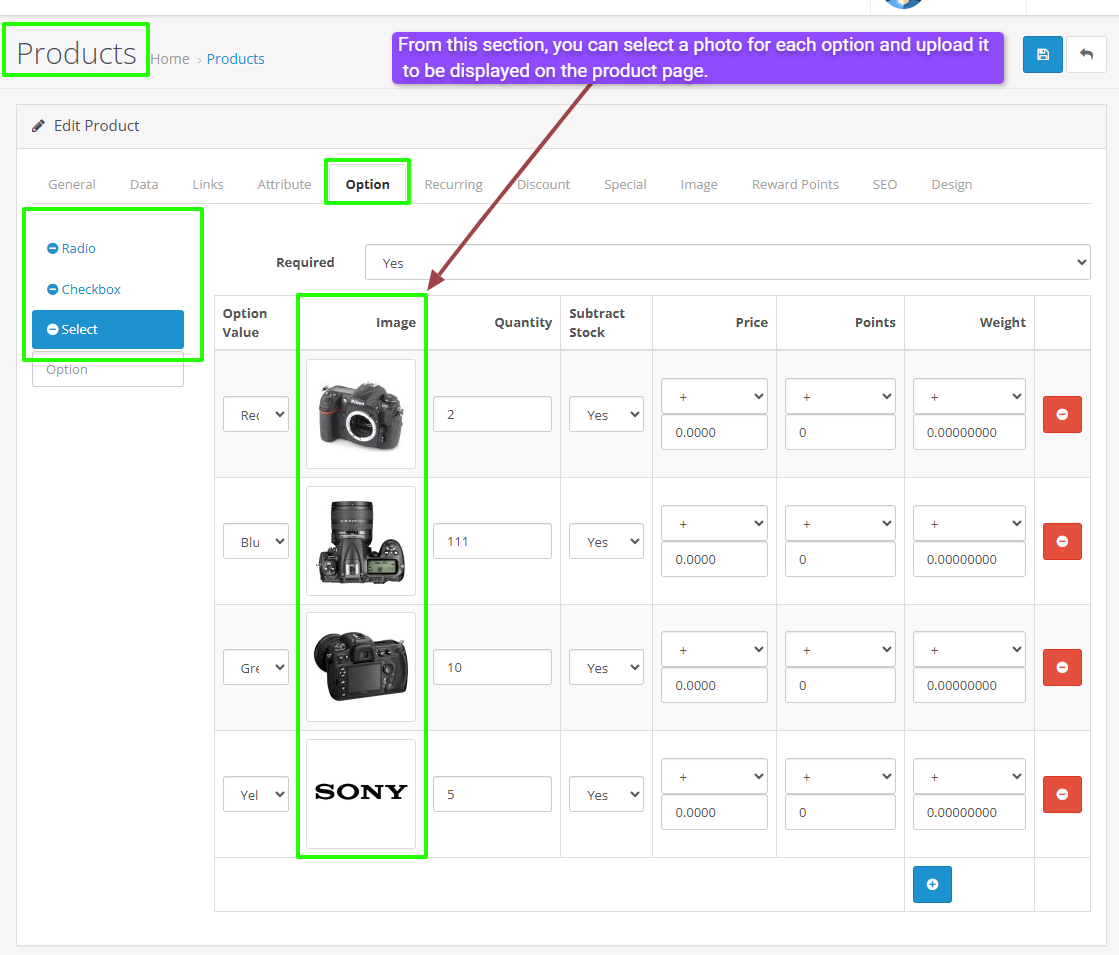1119x955 pixels.
Task: Remove the Radio option minus icon
Action: [53, 249]
